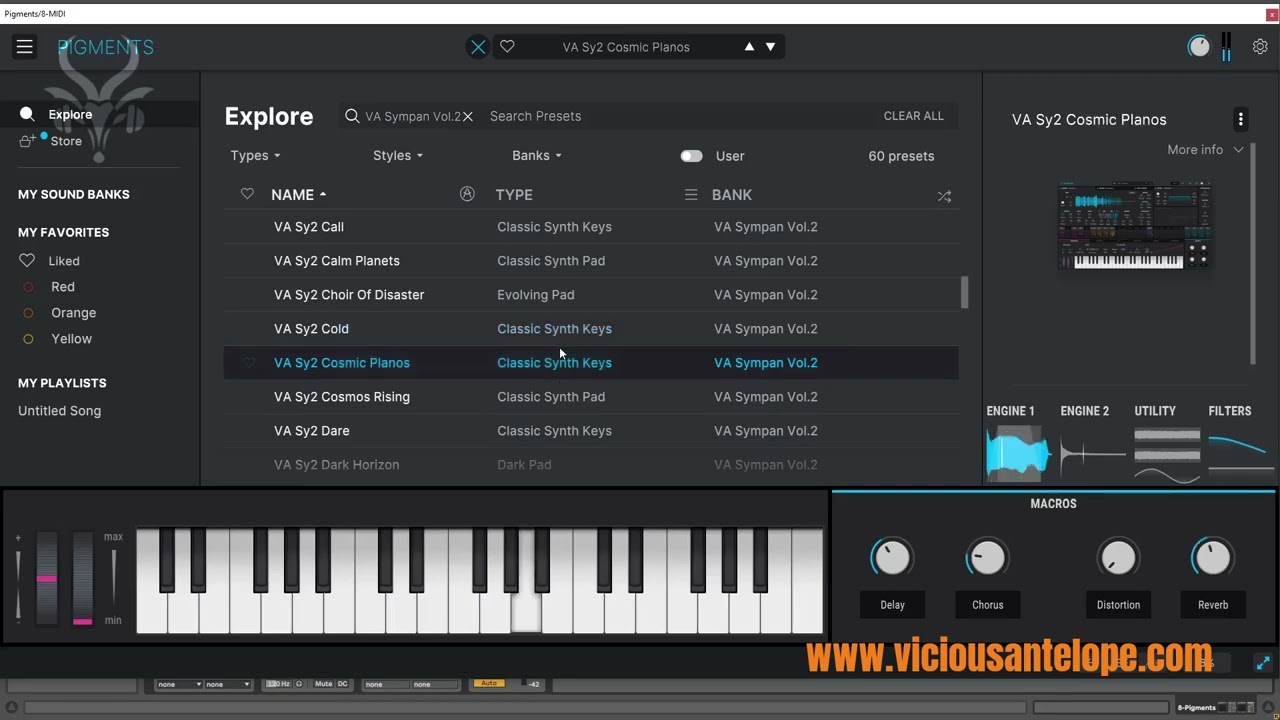The image size is (1280, 720).
Task: Click the pitch bend wheel strip
Action: (x=47, y=579)
